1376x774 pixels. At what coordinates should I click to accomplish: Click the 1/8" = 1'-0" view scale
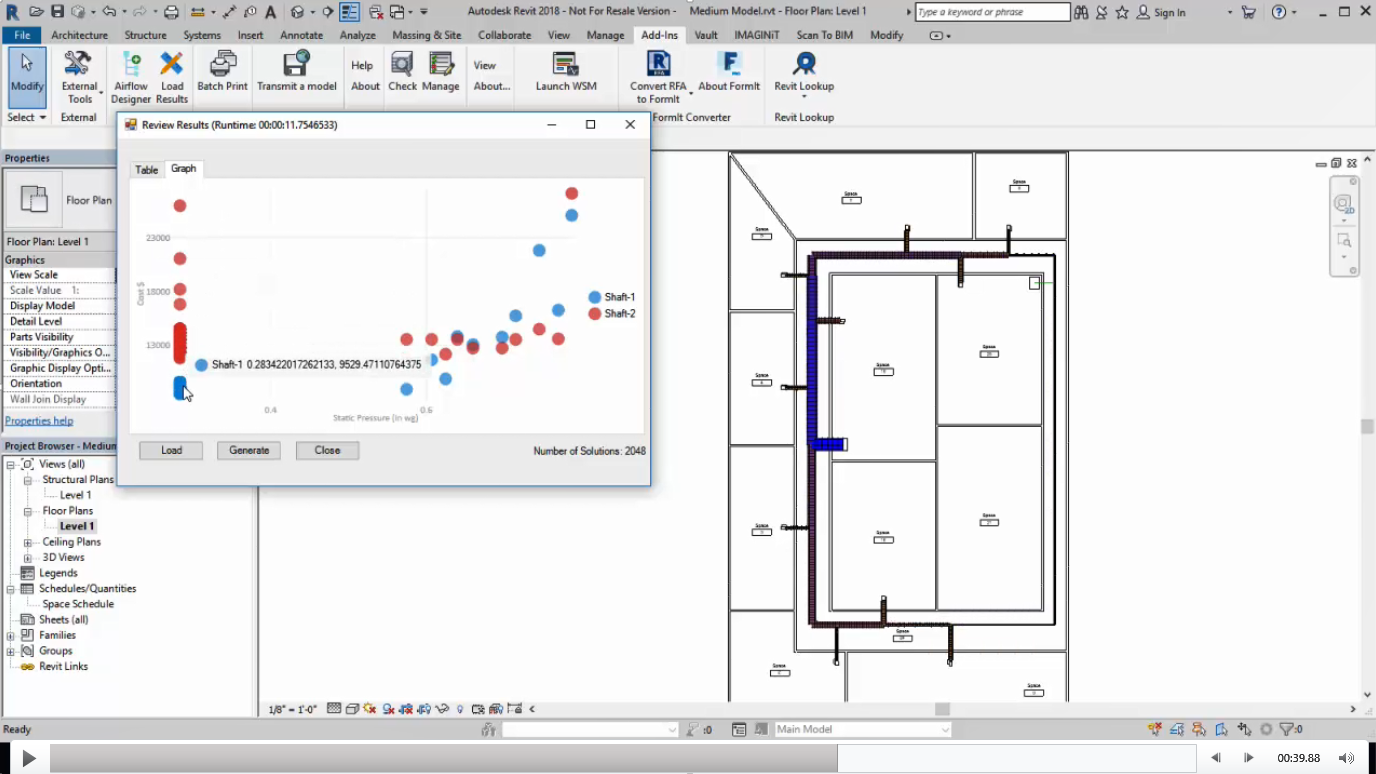[x=293, y=709]
